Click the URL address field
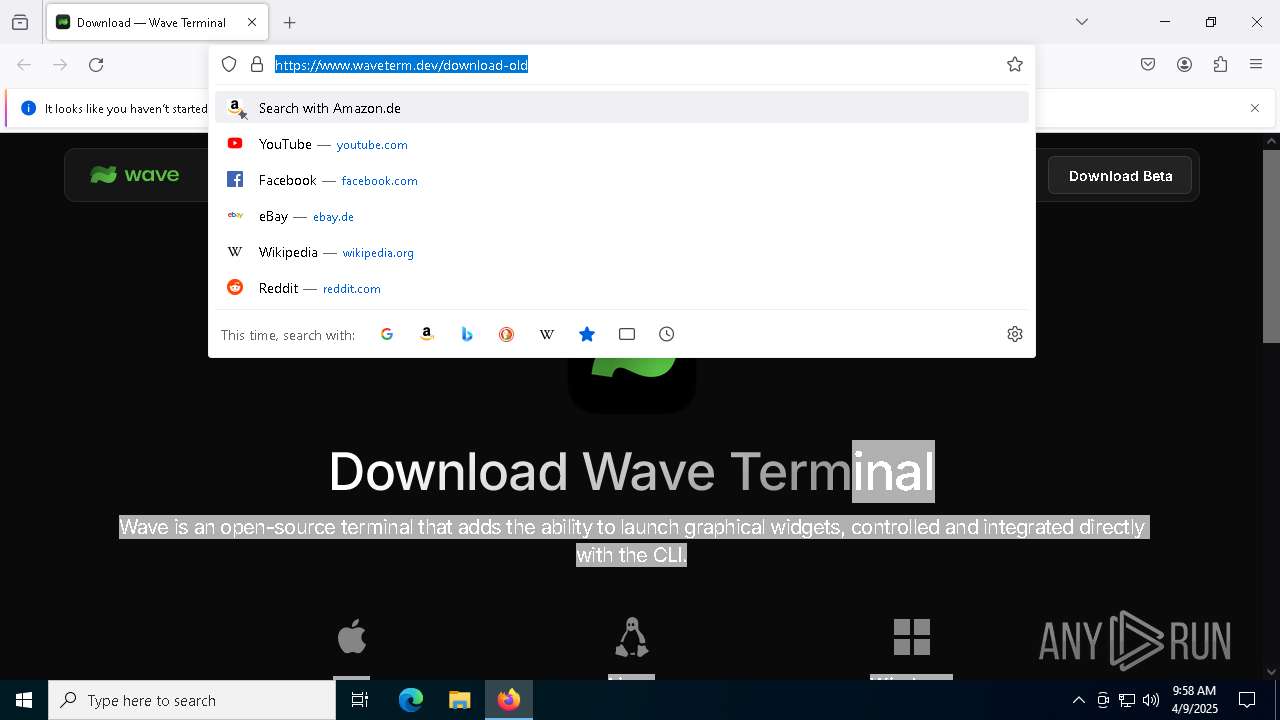 point(636,65)
